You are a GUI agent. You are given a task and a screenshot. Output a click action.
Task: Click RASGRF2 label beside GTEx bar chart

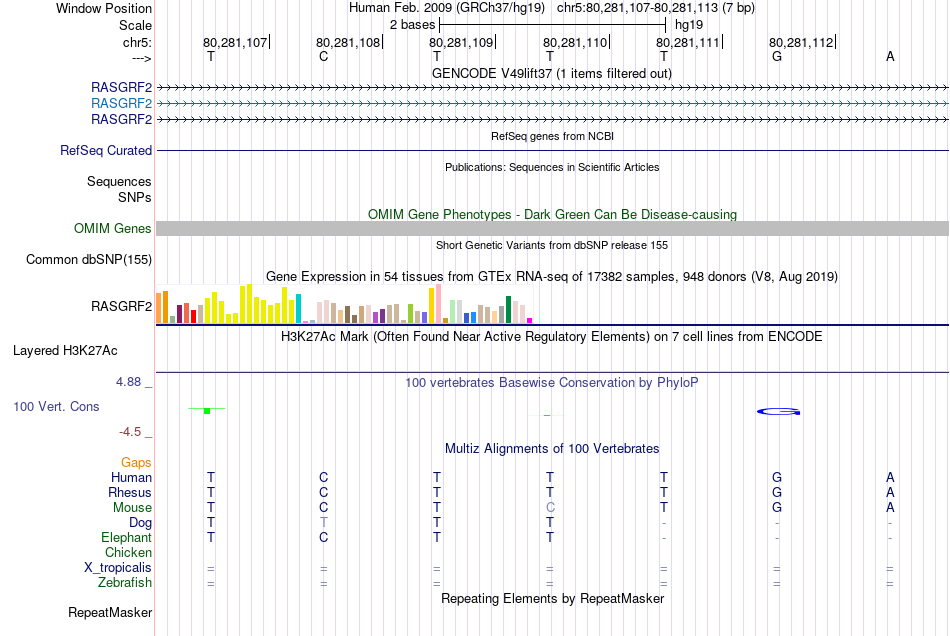click(x=121, y=306)
